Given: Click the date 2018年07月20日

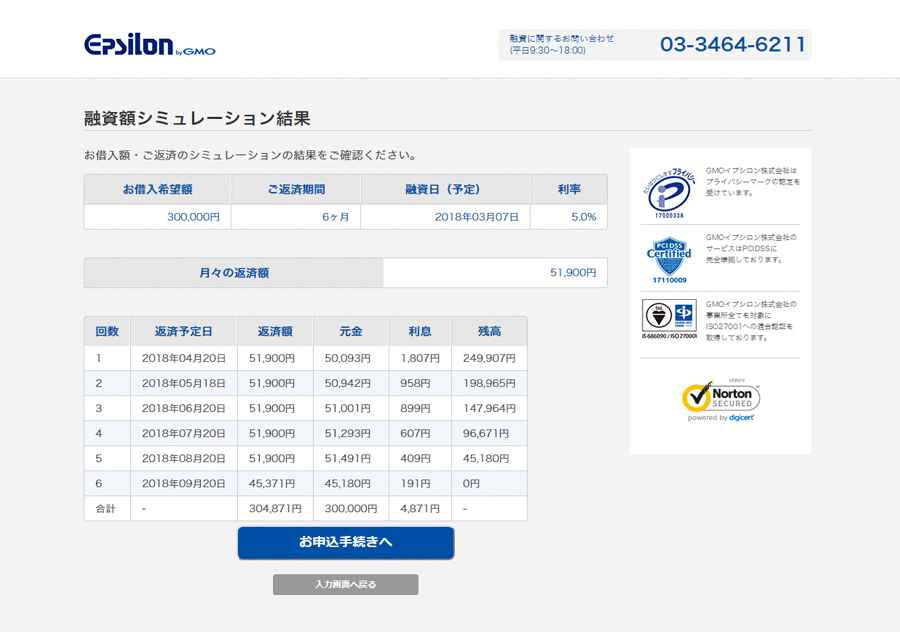Looking at the screenshot, I should [x=184, y=433].
